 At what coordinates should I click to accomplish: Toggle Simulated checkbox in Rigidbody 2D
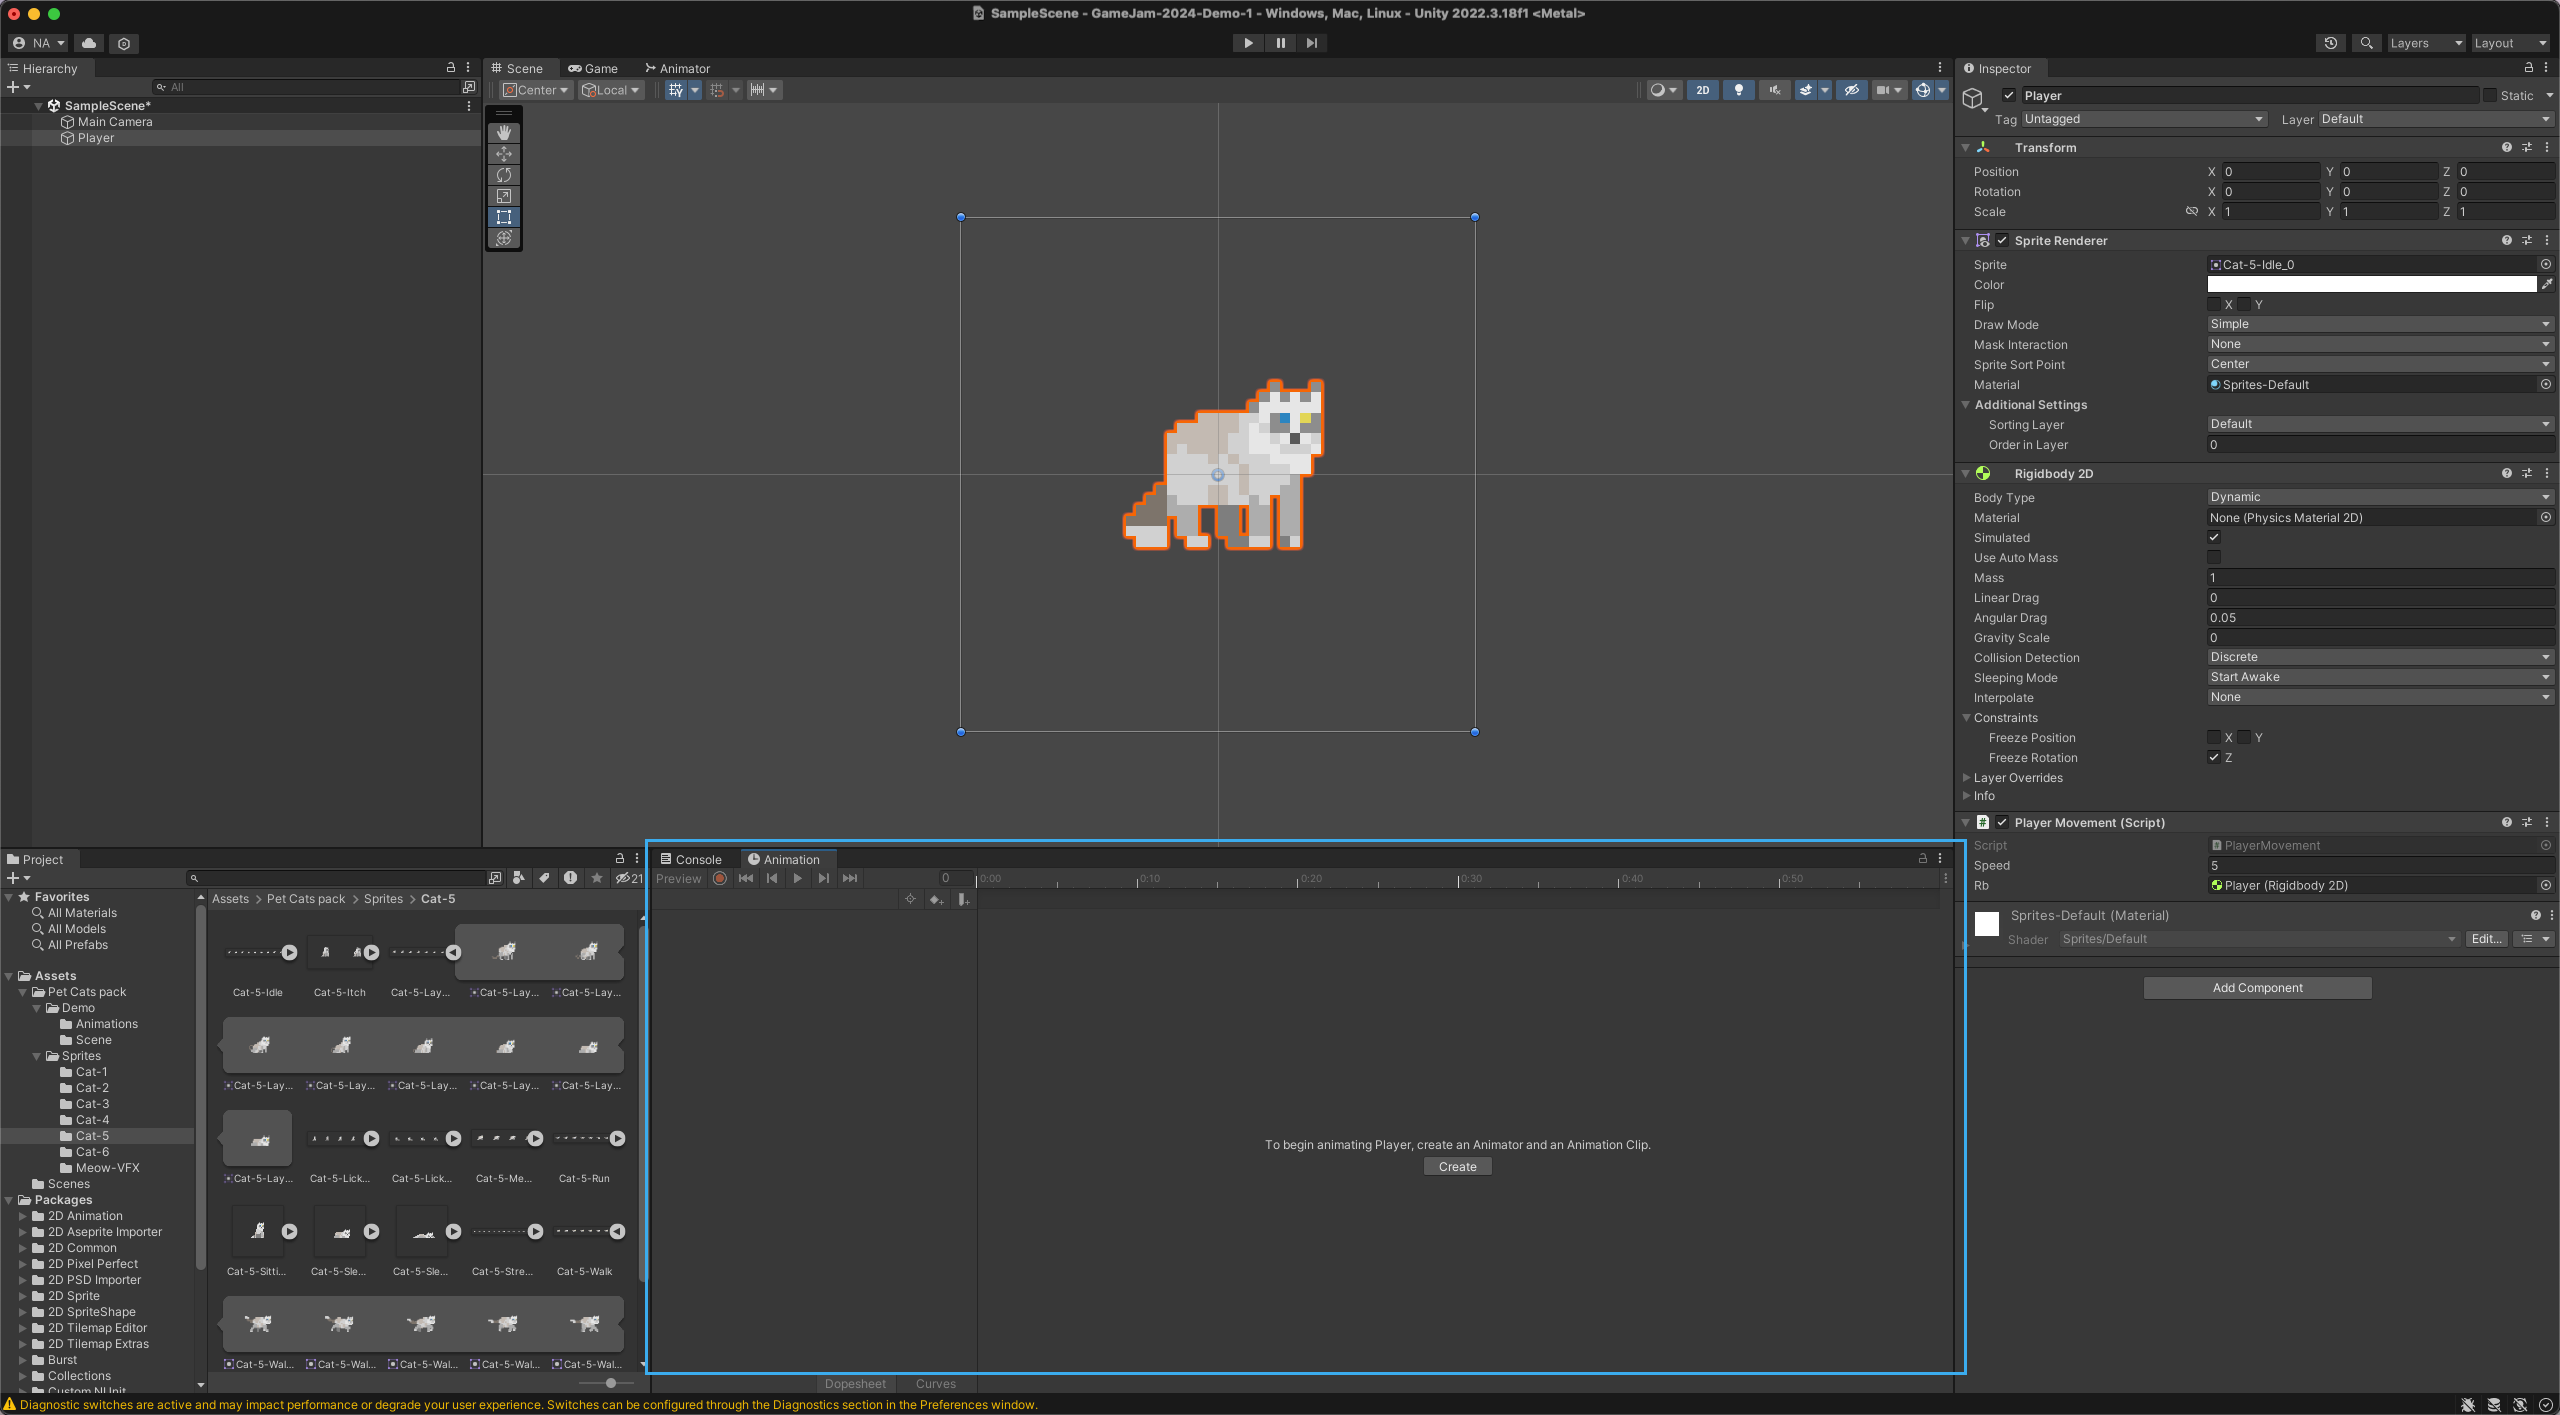coord(2214,537)
